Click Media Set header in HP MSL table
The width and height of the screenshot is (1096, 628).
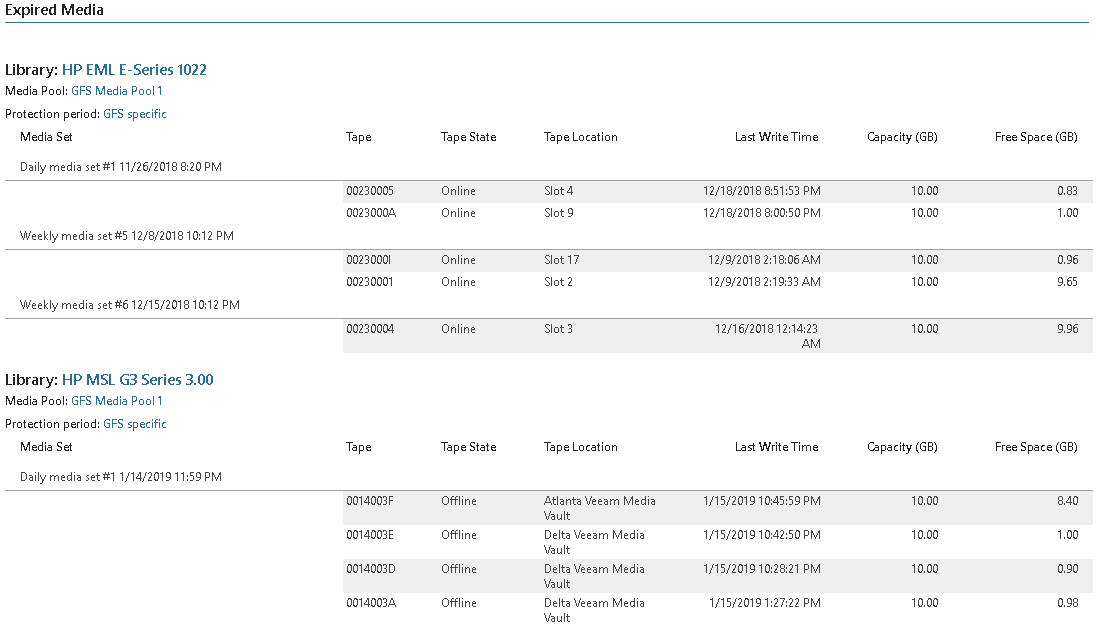46,447
